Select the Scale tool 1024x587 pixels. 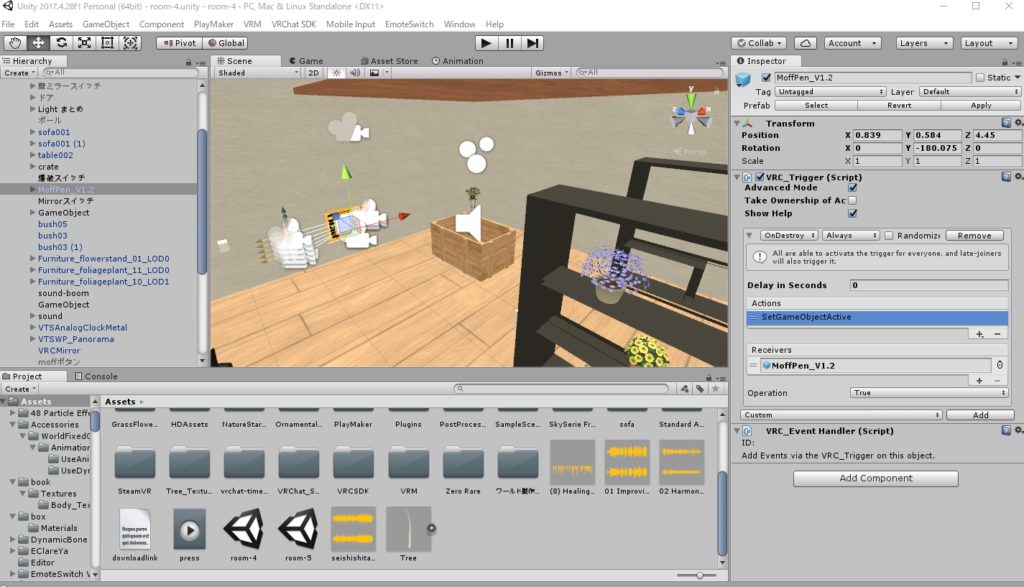tap(82, 43)
